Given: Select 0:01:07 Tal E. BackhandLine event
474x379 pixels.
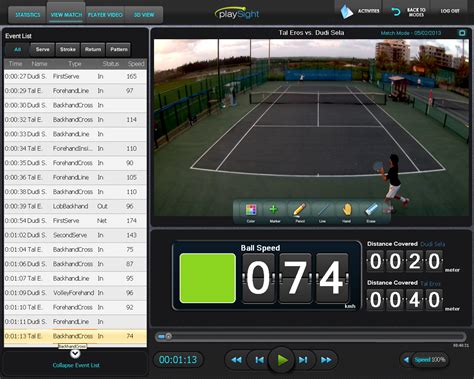Looking at the screenshot, I should tap(75, 278).
